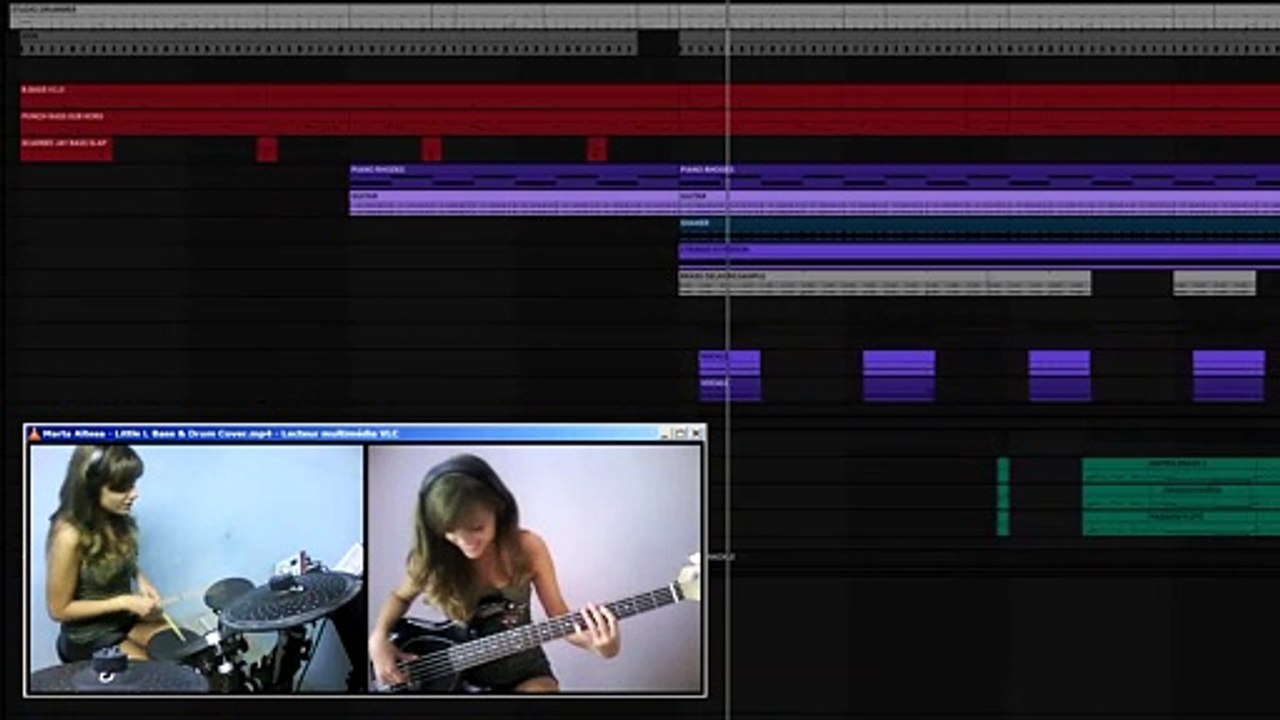The image size is (1280, 720).
Task: Select the SCARBEE JAY BASS SLAP clip
Action: (66, 149)
